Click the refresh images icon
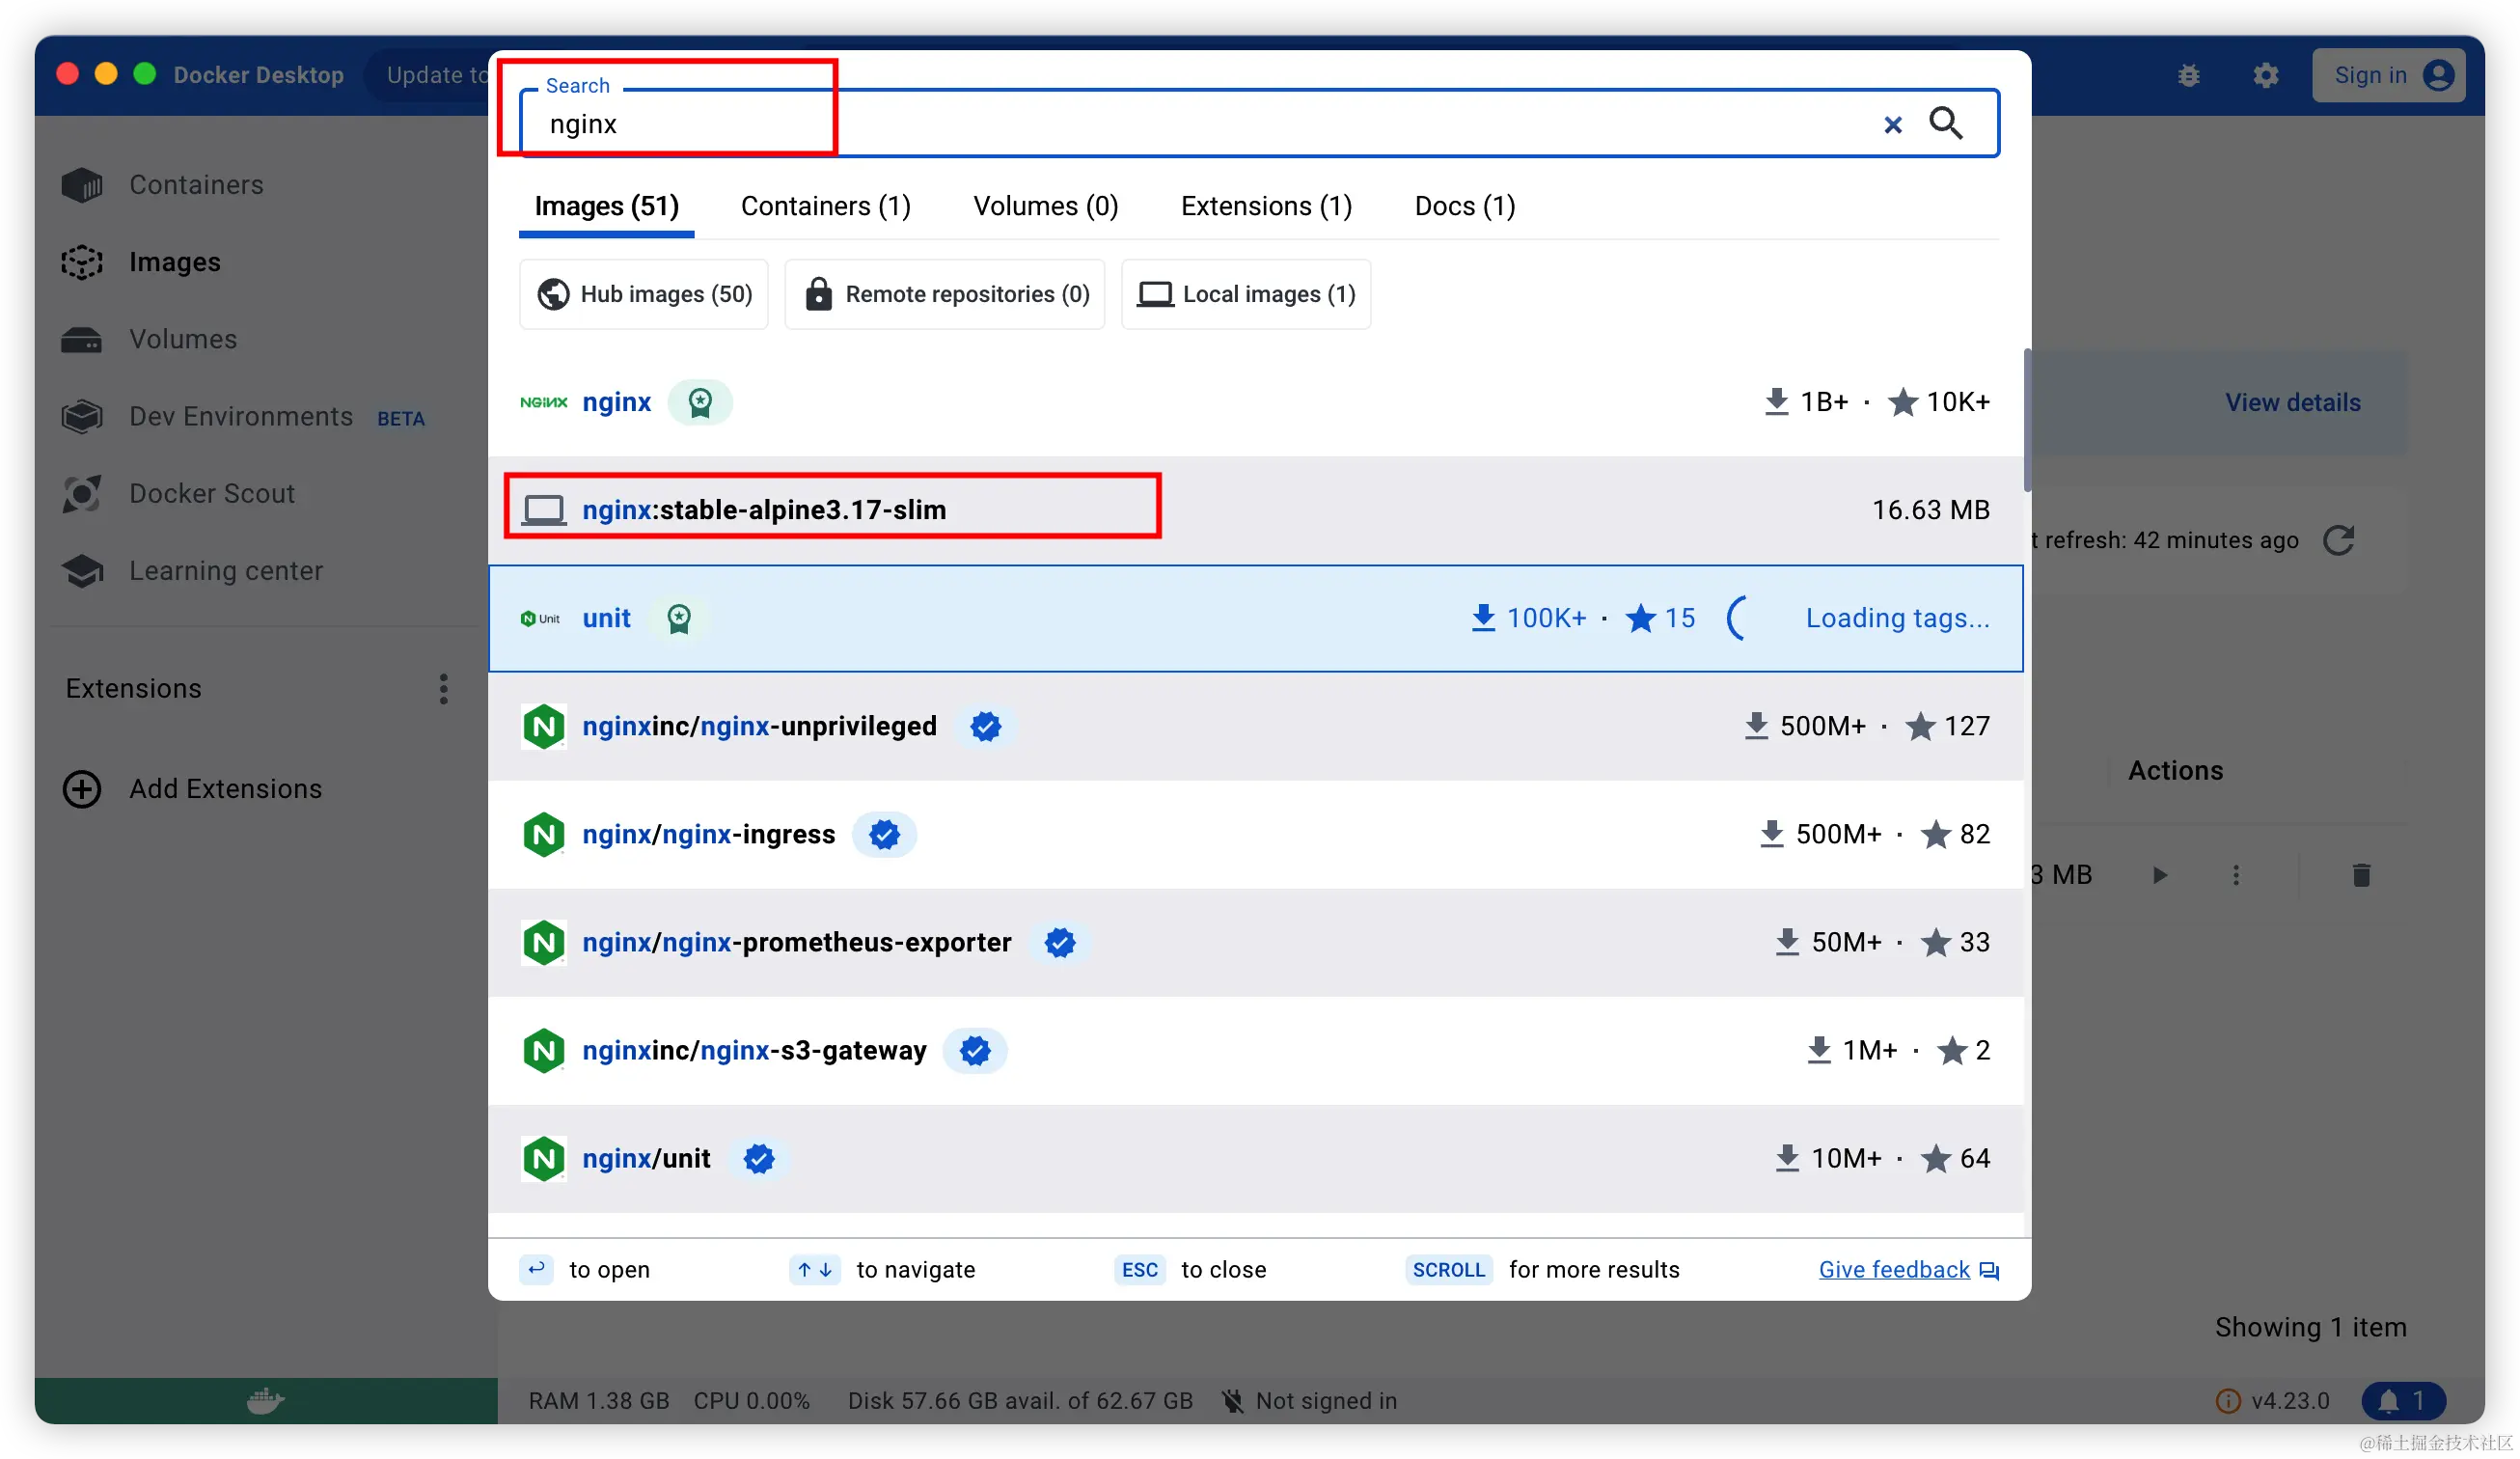The width and height of the screenshot is (2520, 1459). (x=2338, y=541)
